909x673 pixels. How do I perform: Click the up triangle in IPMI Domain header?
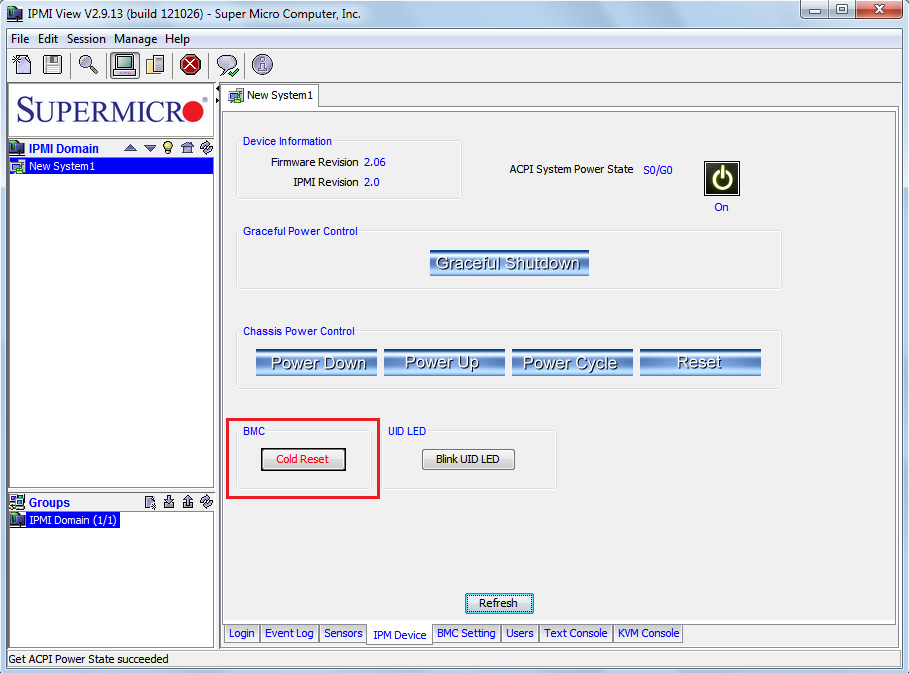pyautogui.click(x=130, y=148)
